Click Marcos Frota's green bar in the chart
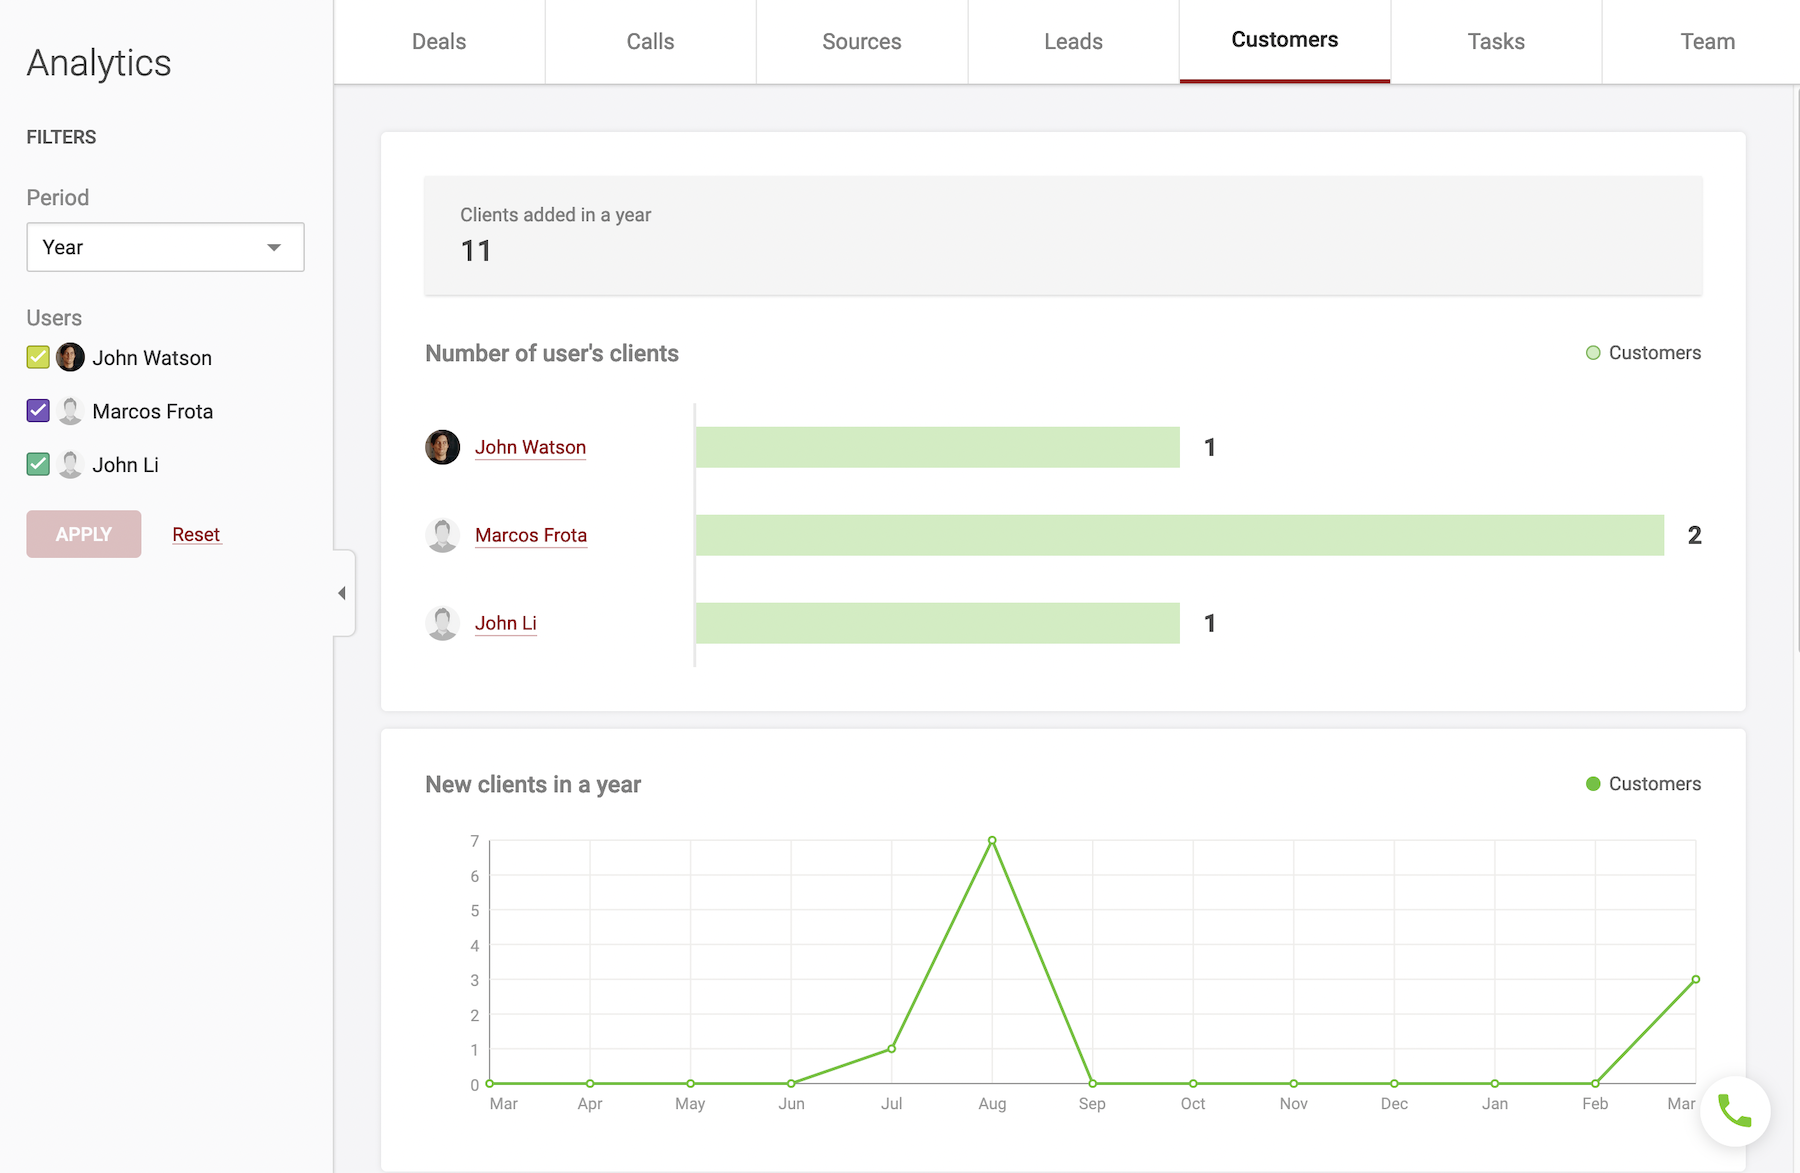The height and width of the screenshot is (1173, 1800). [x=1179, y=535]
